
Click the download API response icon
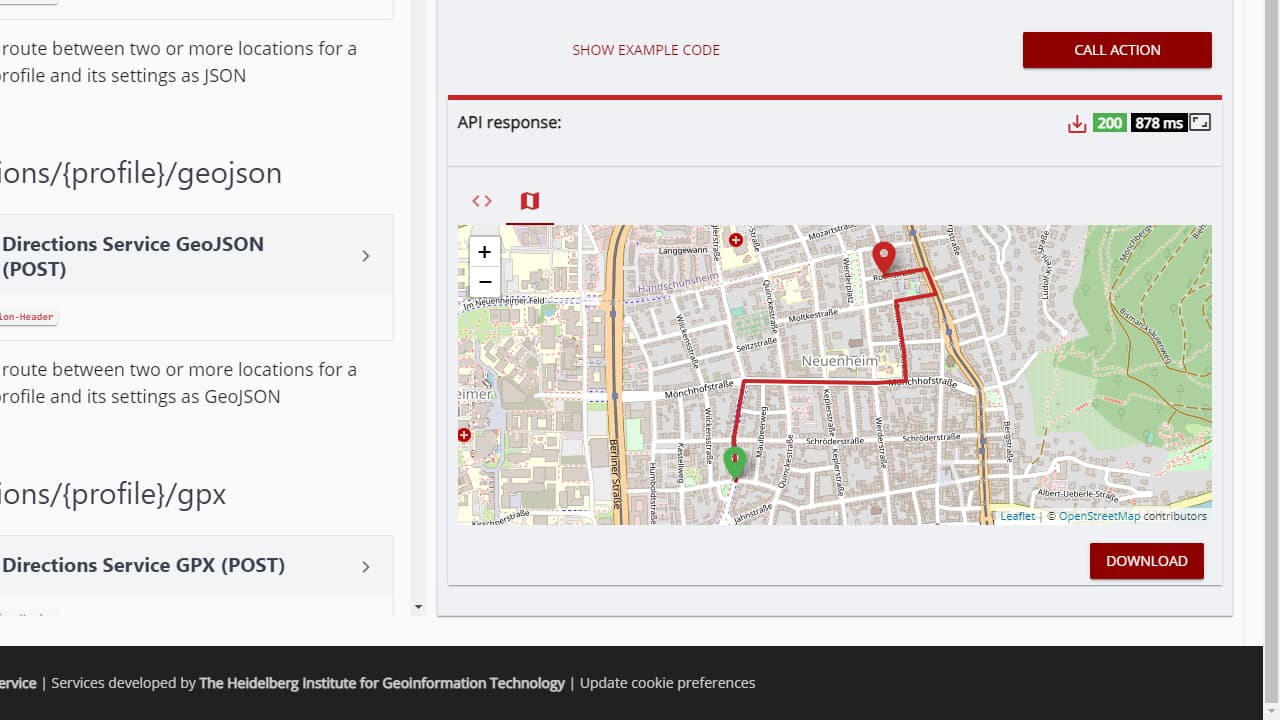[1077, 123]
